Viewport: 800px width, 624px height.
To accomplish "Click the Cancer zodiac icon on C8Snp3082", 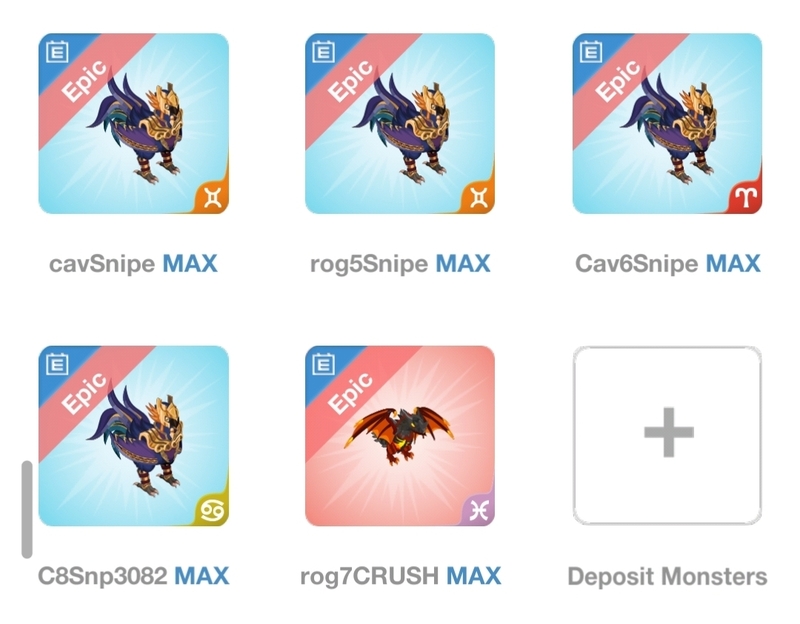I will [x=212, y=510].
